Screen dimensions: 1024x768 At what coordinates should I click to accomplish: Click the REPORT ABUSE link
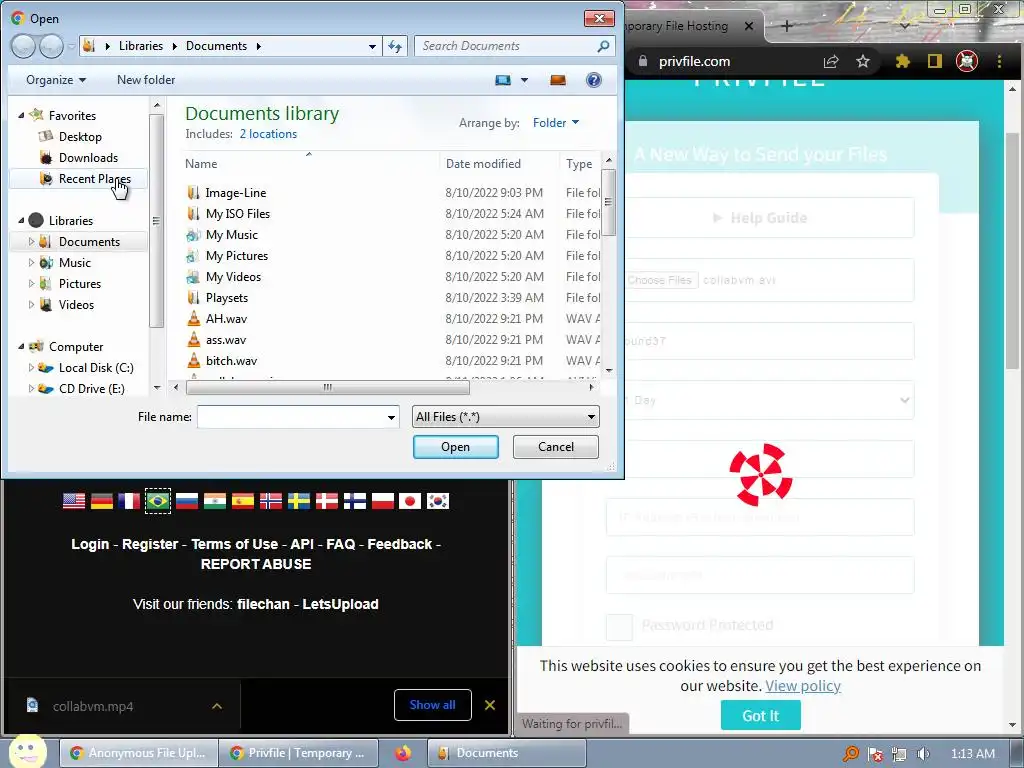tap(256, 564)
